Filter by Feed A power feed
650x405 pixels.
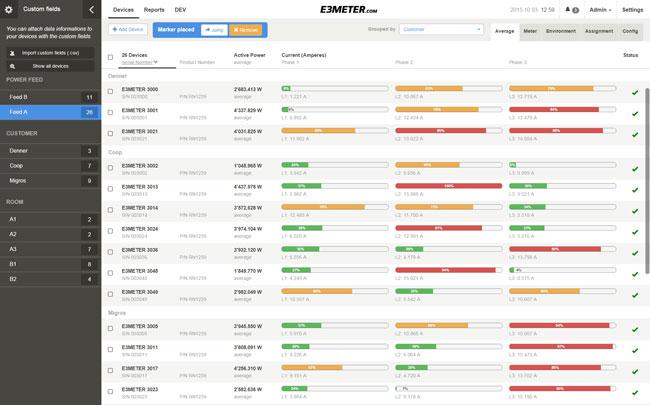50,112
